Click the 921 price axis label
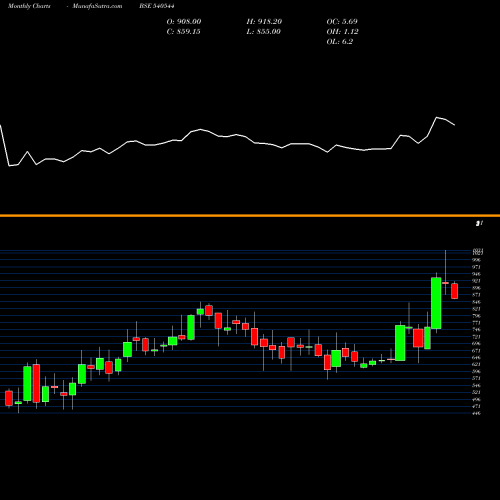The width and height of the screenshot is (500, 500). coord(477,281)
